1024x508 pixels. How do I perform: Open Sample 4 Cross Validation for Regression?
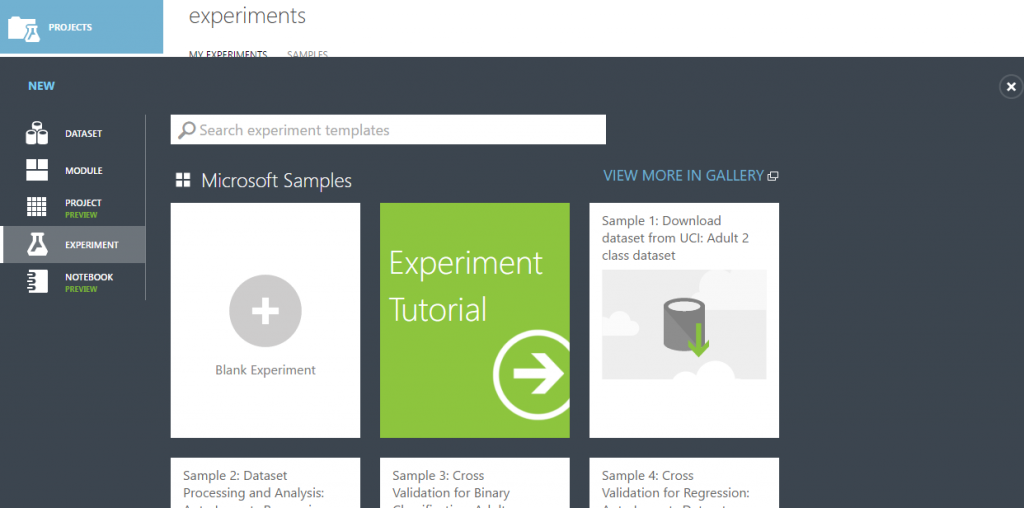(684, 483)
